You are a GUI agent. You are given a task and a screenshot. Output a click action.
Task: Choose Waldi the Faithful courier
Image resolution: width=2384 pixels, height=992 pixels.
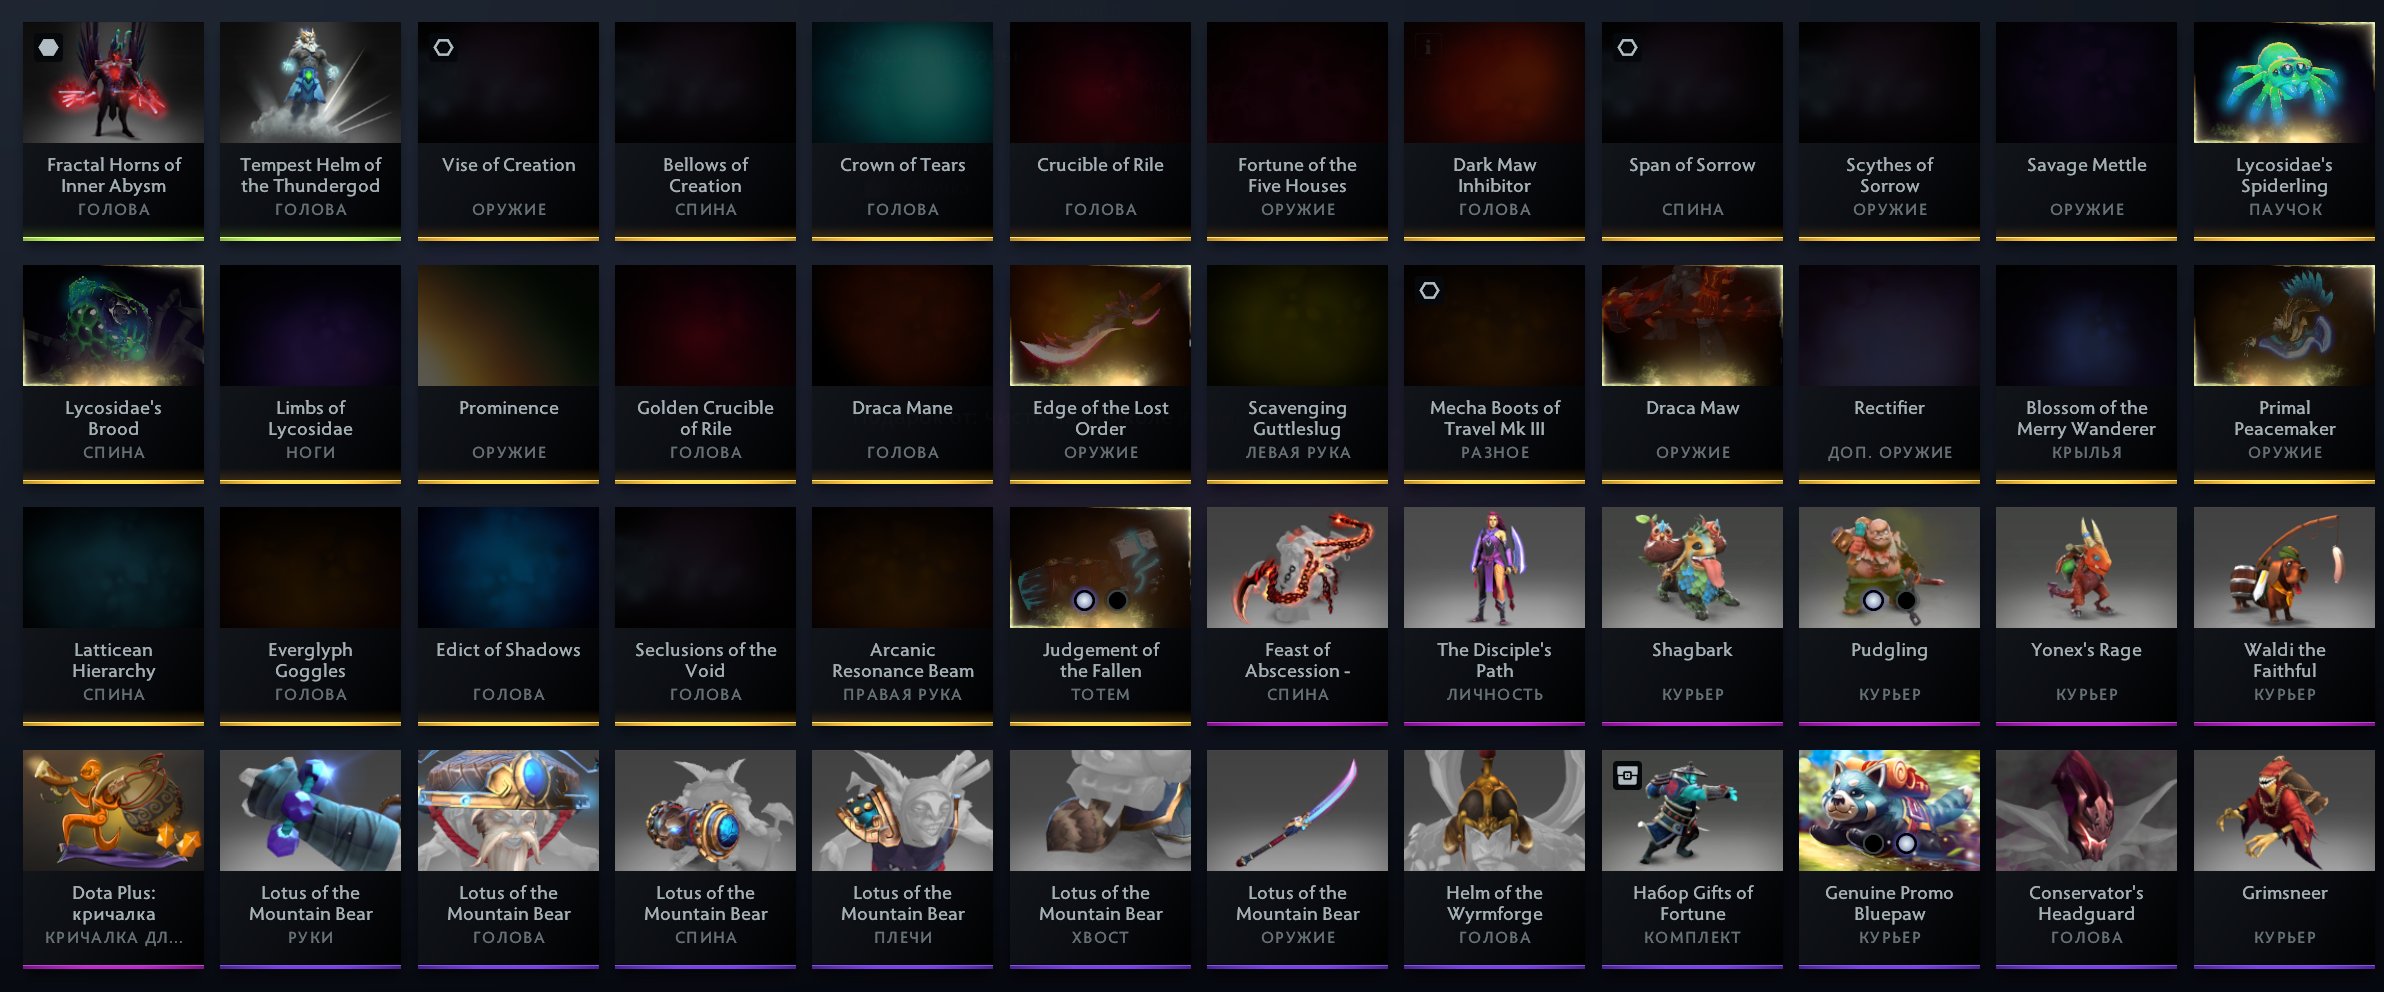(x=2284, y=616)
